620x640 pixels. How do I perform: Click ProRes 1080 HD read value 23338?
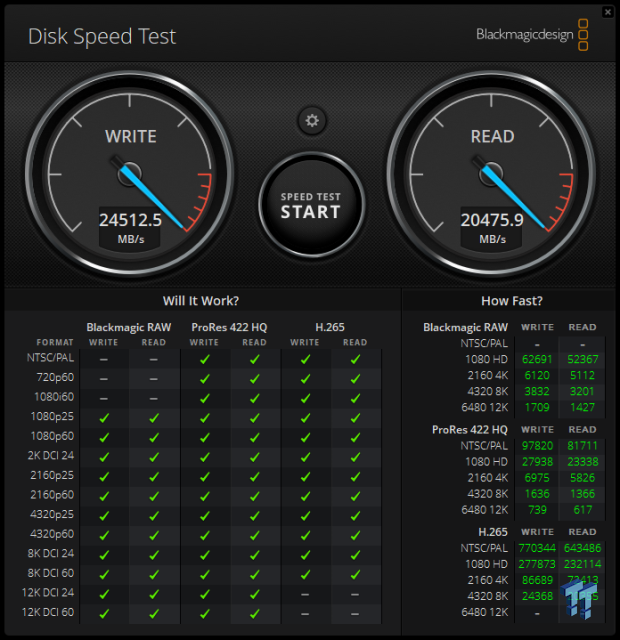click(x=582, y=462)
